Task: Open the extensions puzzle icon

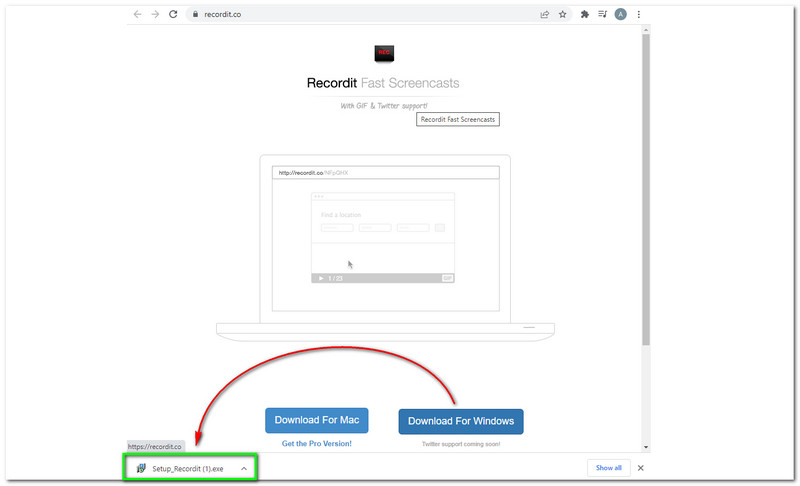Action: coord(585,14)
